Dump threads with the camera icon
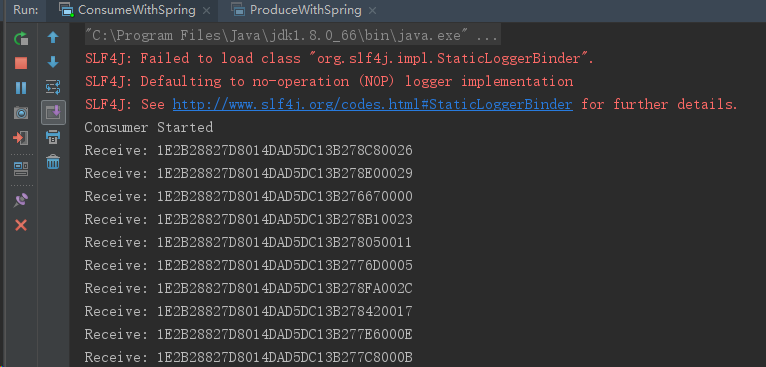This screenshot has width=766, height=367. pos(21,113)
